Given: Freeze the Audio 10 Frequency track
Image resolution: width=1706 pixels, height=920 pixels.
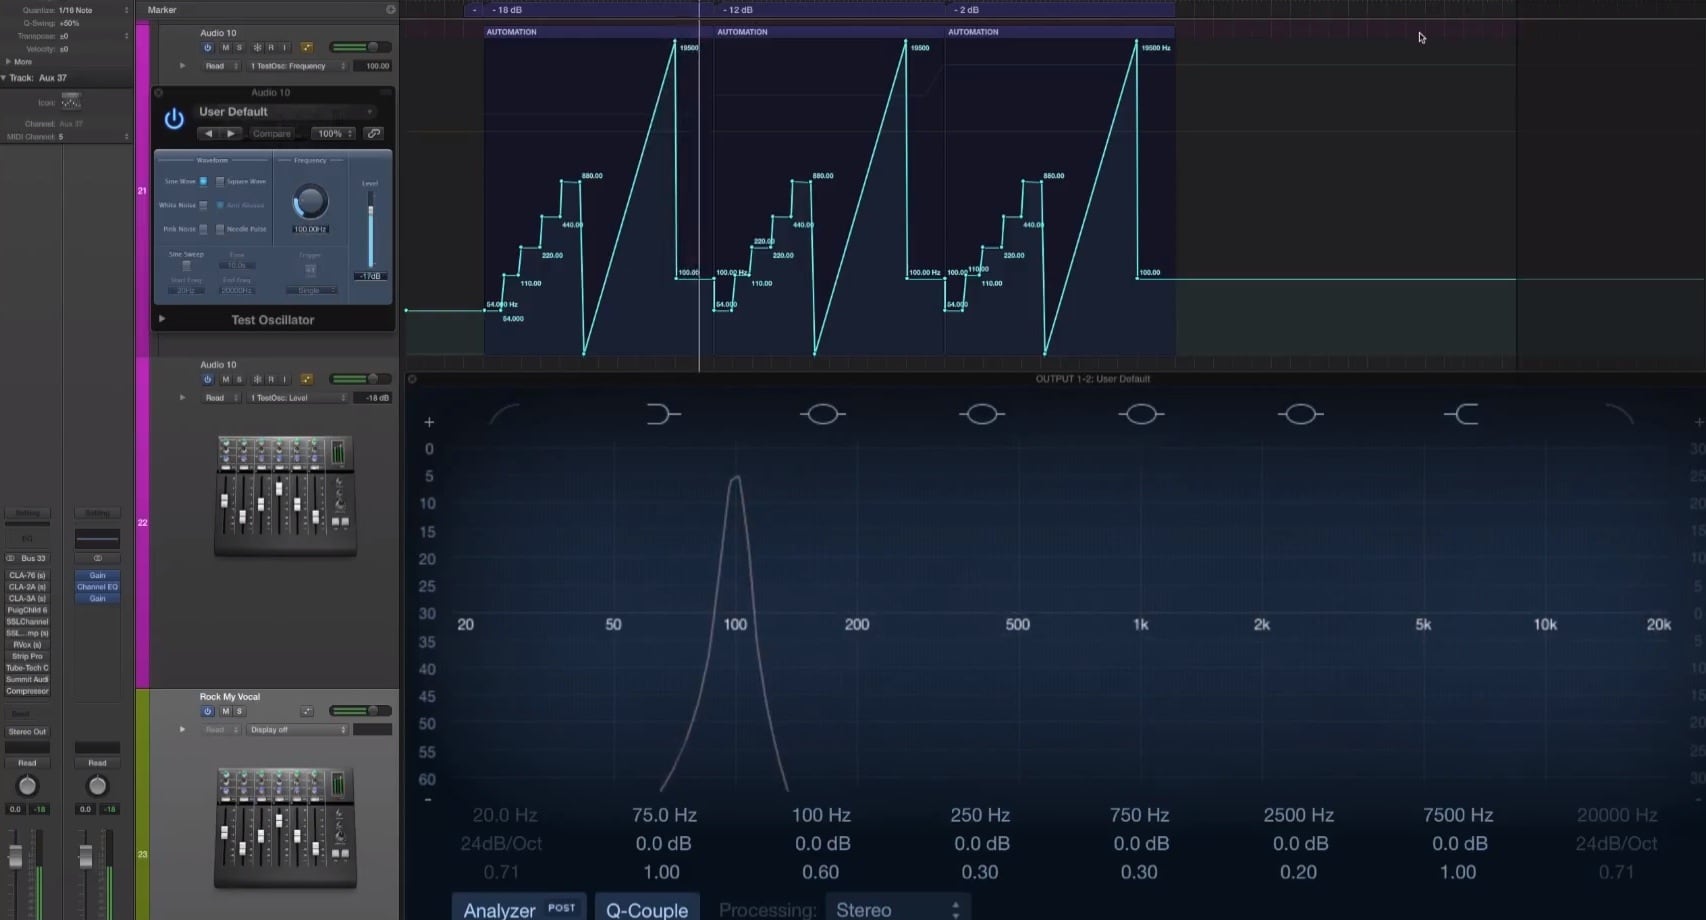Looking at the screenshot, I should [x=257, y=47].
